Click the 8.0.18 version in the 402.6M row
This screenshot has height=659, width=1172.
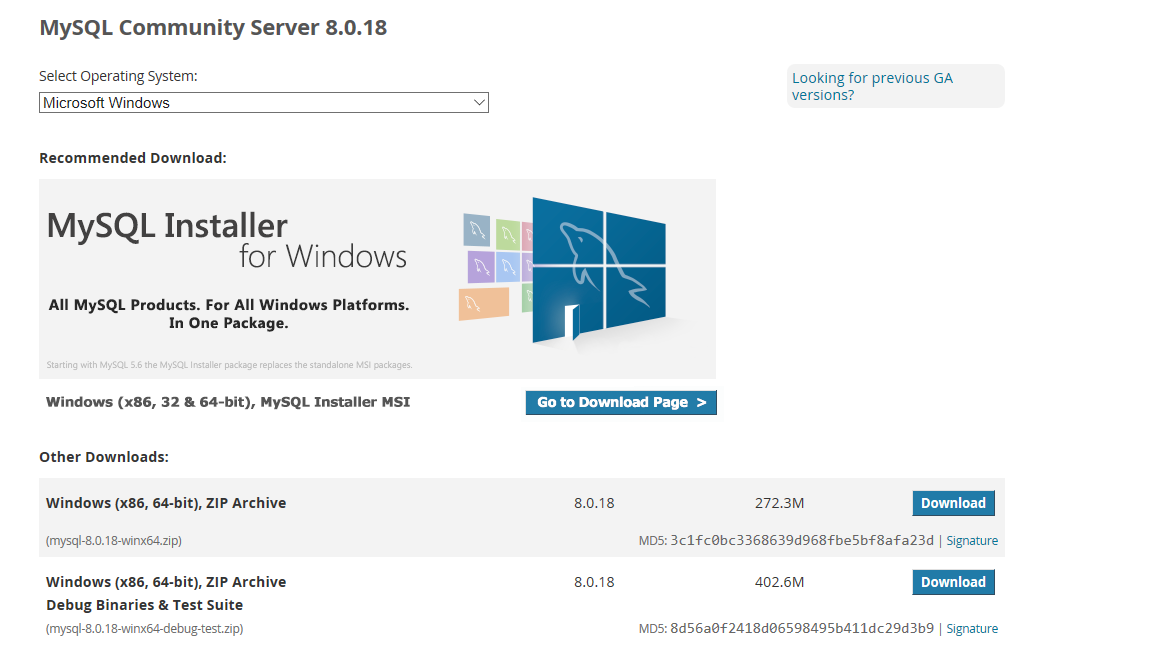coord(594,582)
